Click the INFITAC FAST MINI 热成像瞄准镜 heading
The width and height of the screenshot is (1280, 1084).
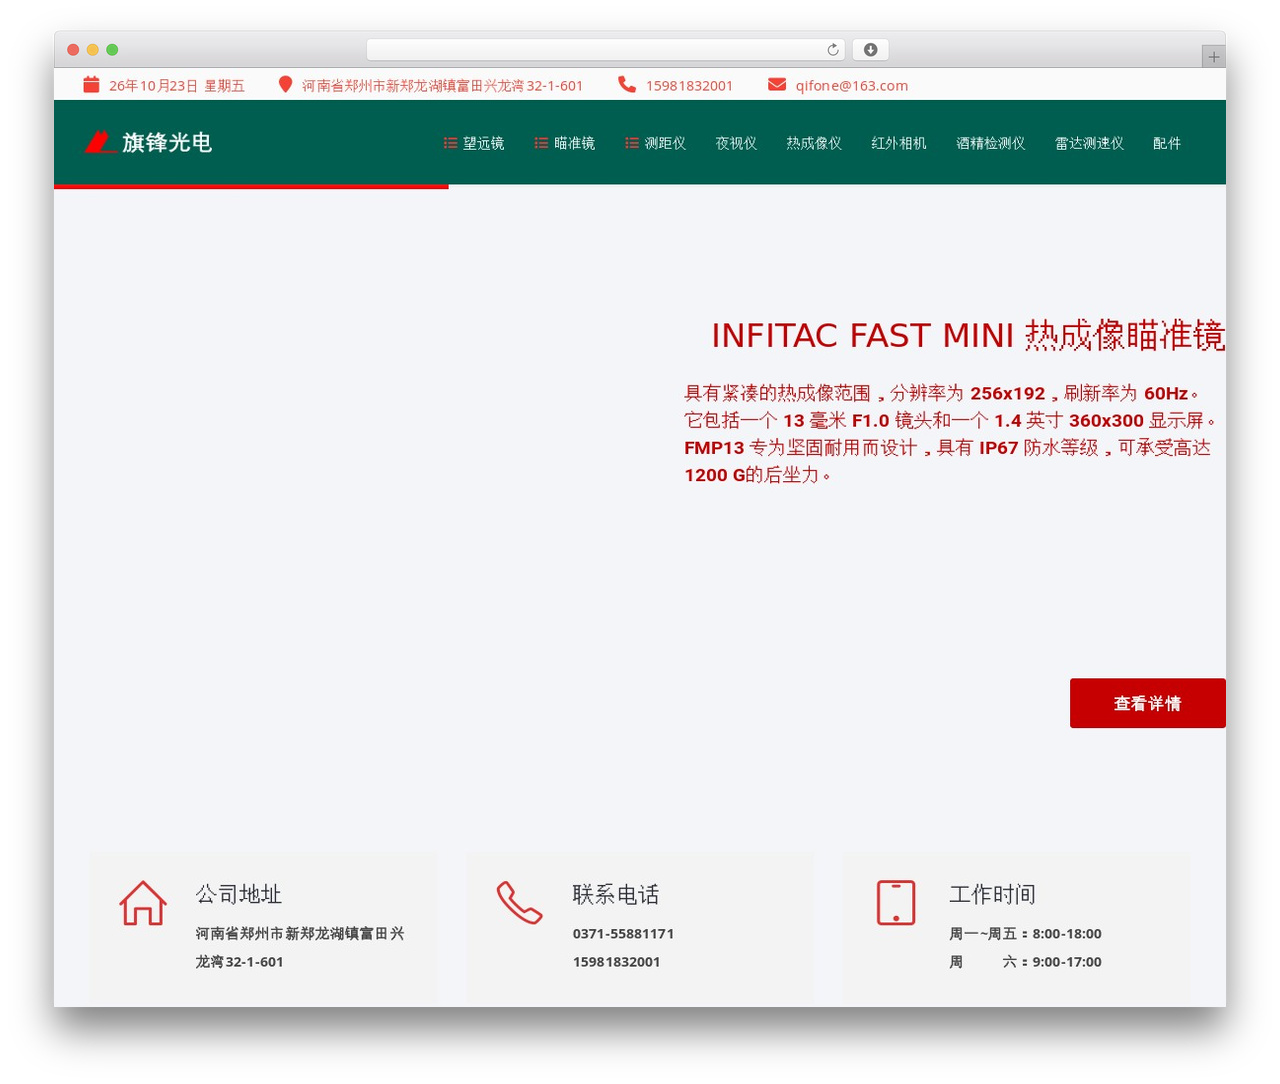tap(968, 335)
